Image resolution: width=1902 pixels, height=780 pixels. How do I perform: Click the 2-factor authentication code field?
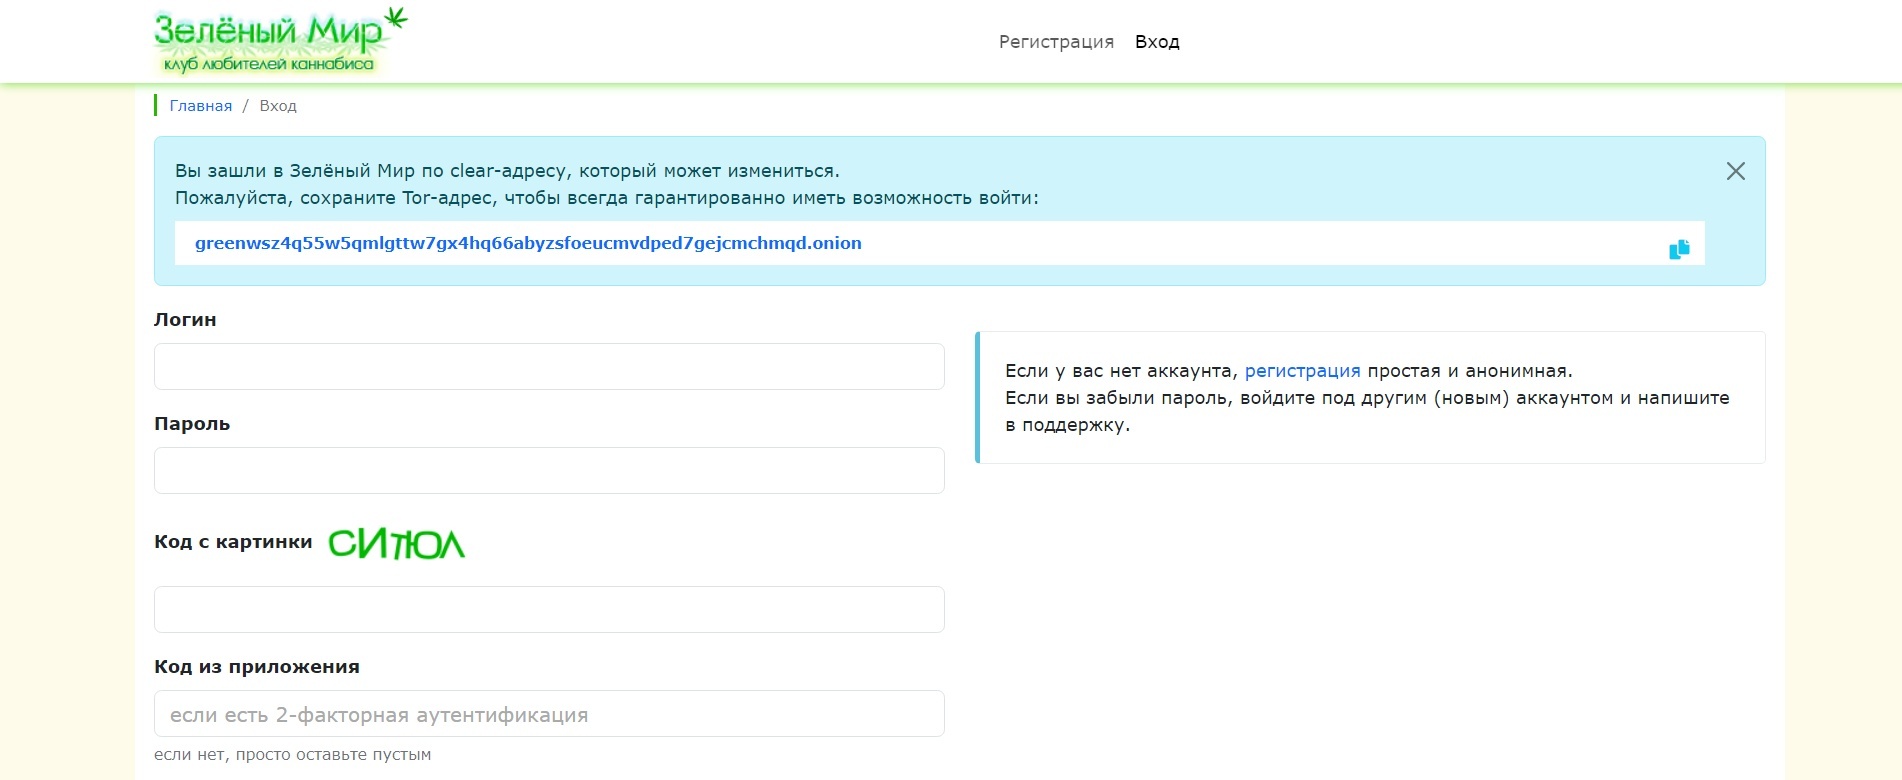pos(549,714)
